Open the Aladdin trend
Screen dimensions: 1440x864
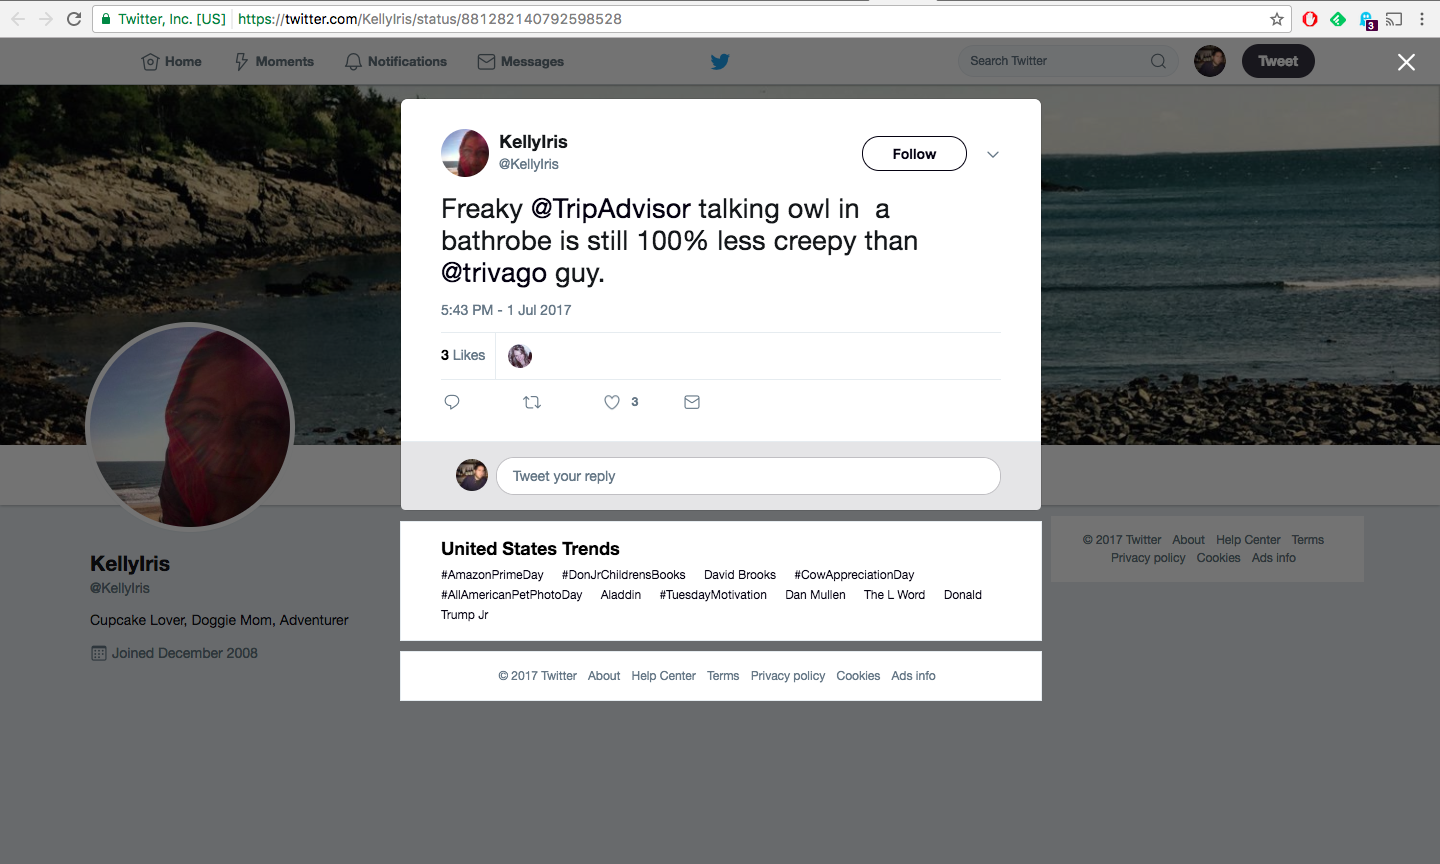pyautogui.click(x=621, y=595)
